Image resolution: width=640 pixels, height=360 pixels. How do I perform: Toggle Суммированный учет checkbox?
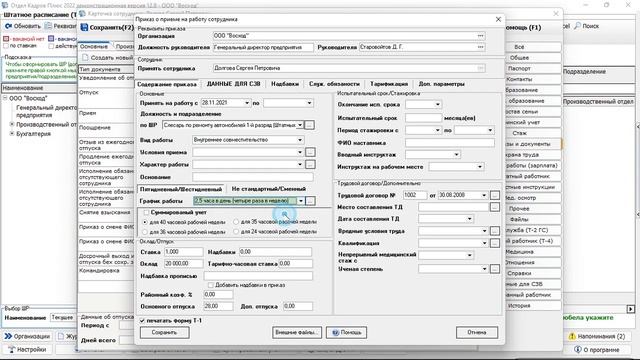pos(146,213)
